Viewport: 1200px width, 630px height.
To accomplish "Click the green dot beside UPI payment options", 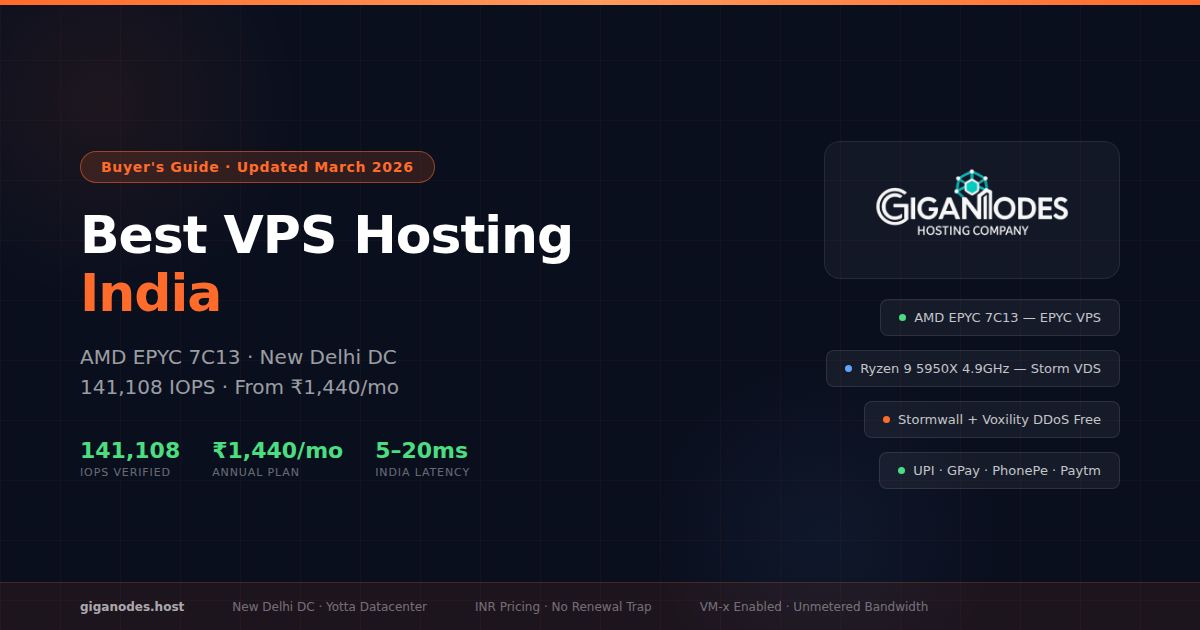I will pos(901,471).
